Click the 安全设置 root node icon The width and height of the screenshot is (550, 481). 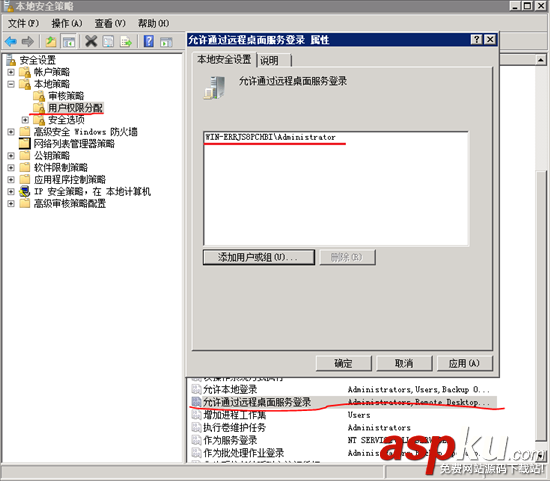11,60
